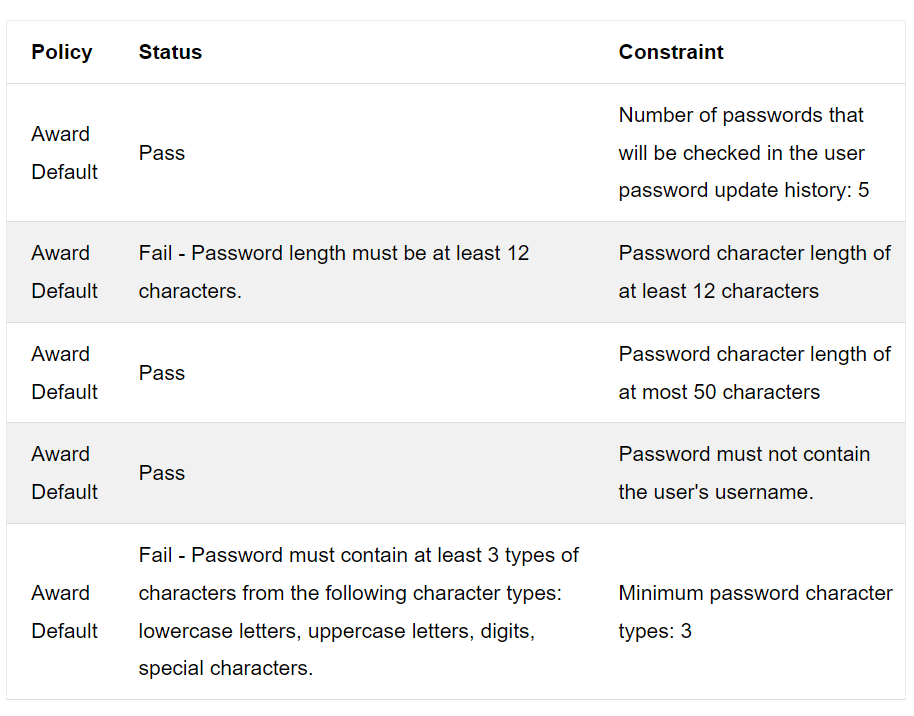Image resolution: width=914 pixels, height=716 pixels.
Task: Click the 'special characters.' text line
Action: click(x=226, y=668)
